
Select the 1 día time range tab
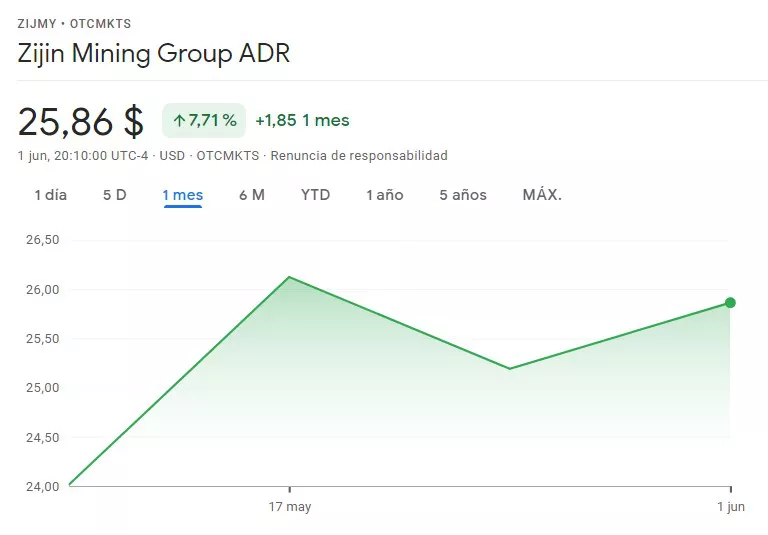(x=50, y=195)
